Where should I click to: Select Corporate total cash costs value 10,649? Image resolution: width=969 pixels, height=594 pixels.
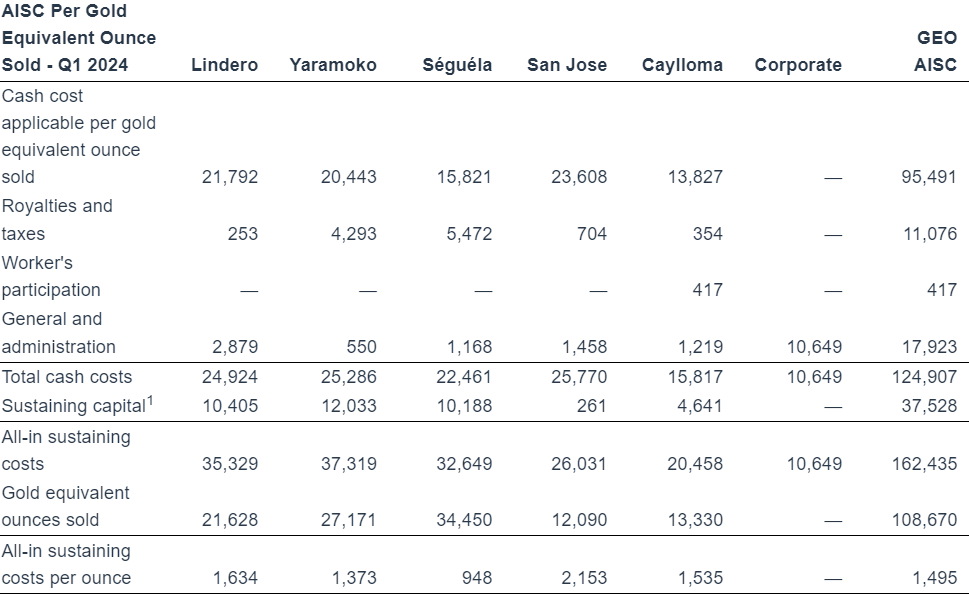point(815,377)
